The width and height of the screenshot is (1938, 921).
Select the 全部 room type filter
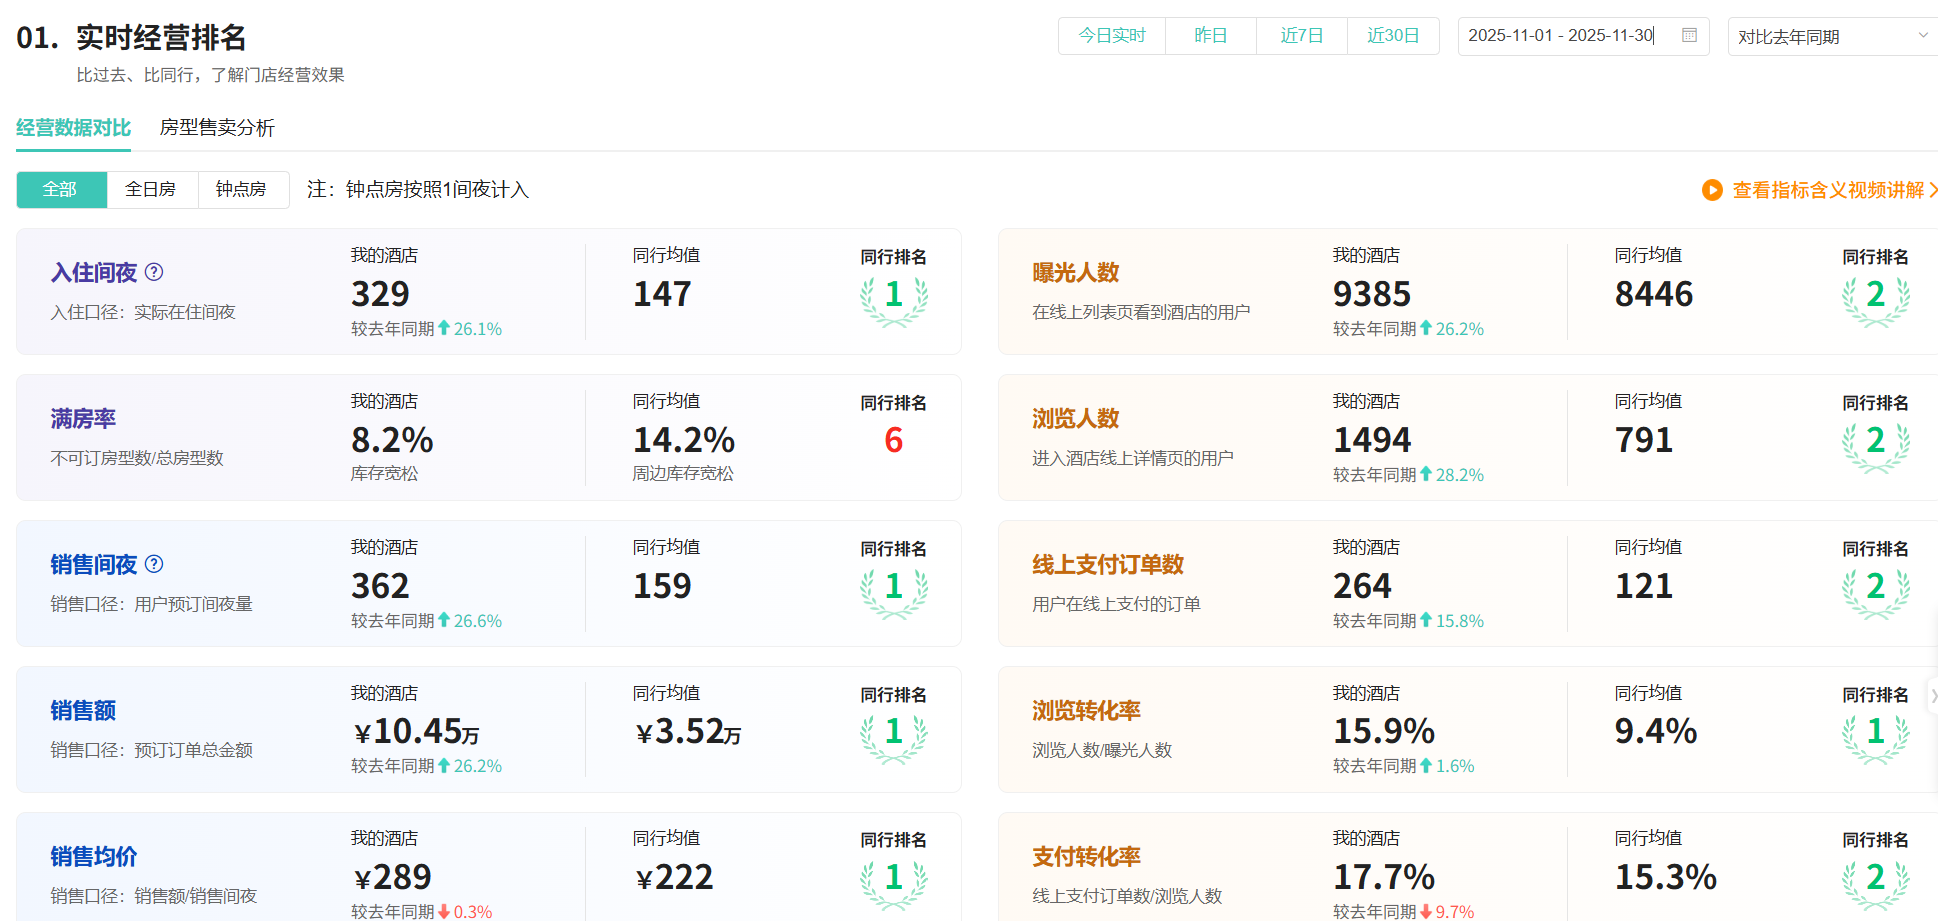[x=61, y=190]
